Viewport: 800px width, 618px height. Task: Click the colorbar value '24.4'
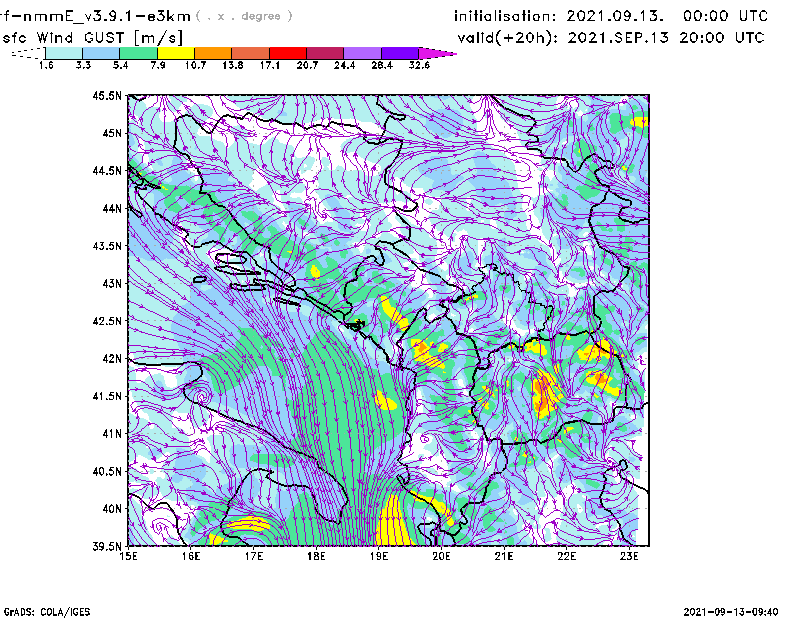click(344, 65)
